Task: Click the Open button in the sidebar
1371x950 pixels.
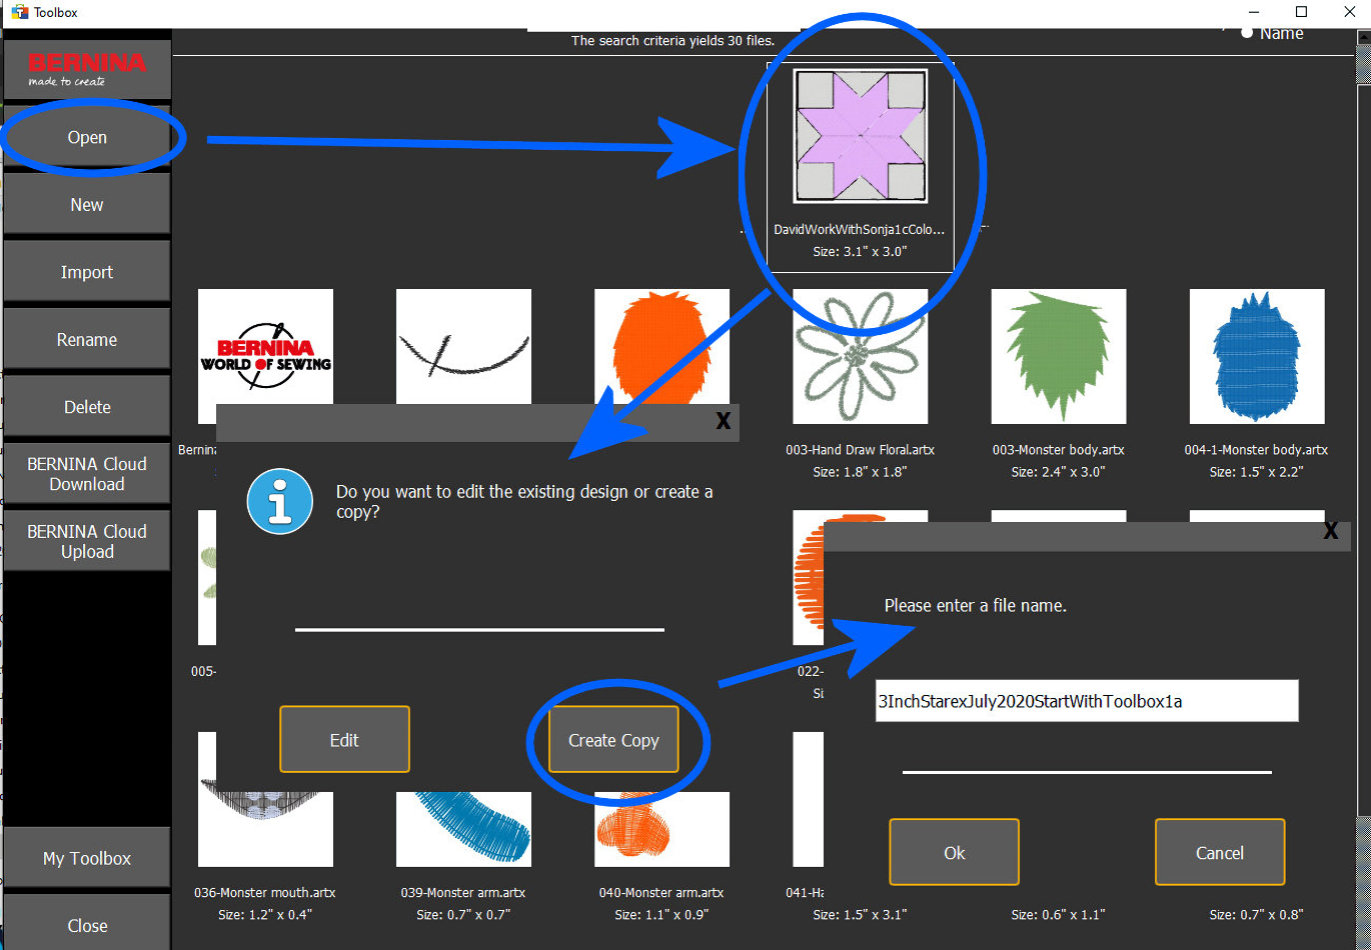Action: [x=87, y=138]
